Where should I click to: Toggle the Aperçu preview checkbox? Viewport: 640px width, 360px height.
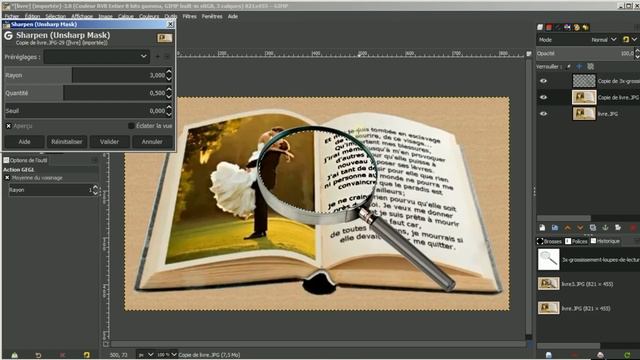[x=9, y=126]
